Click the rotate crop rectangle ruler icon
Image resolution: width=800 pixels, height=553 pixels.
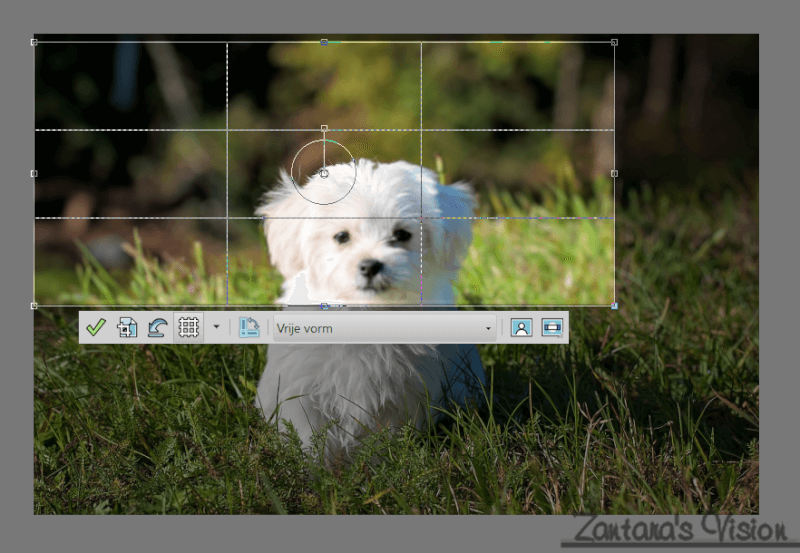[x=249, y=328]
